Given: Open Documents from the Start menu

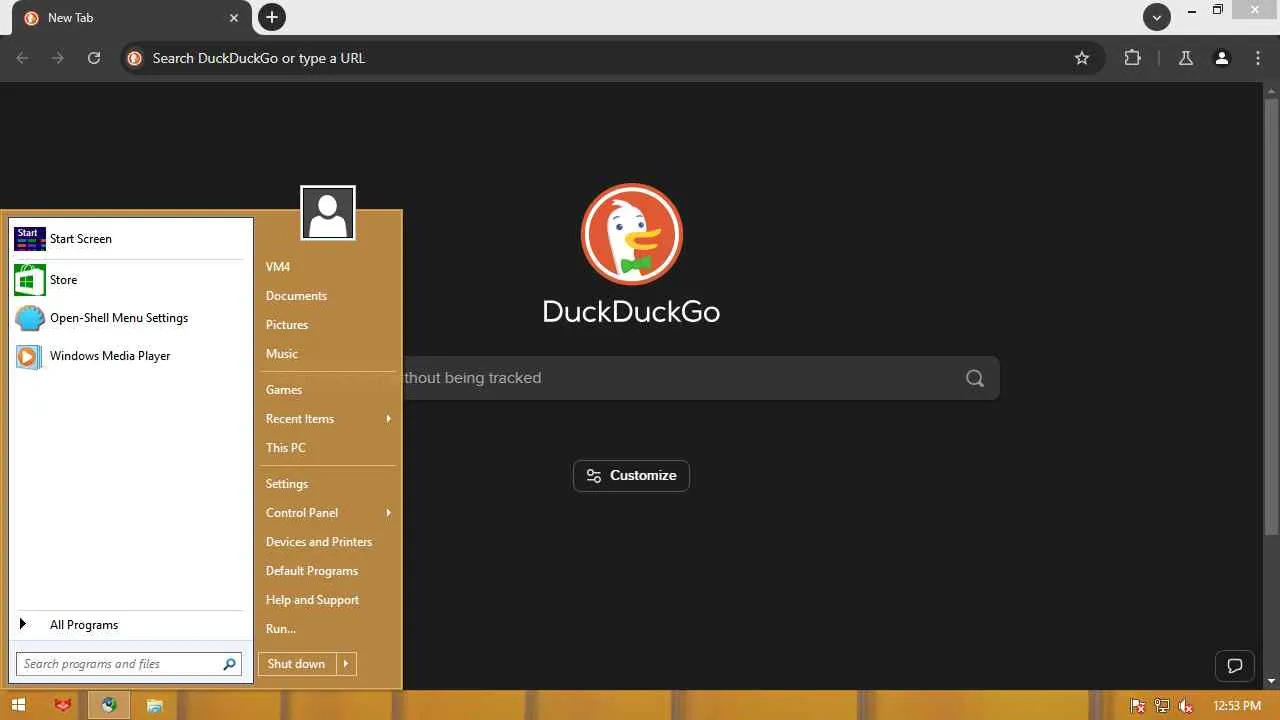Looking at the screenshot, I should tap(296, 296).
